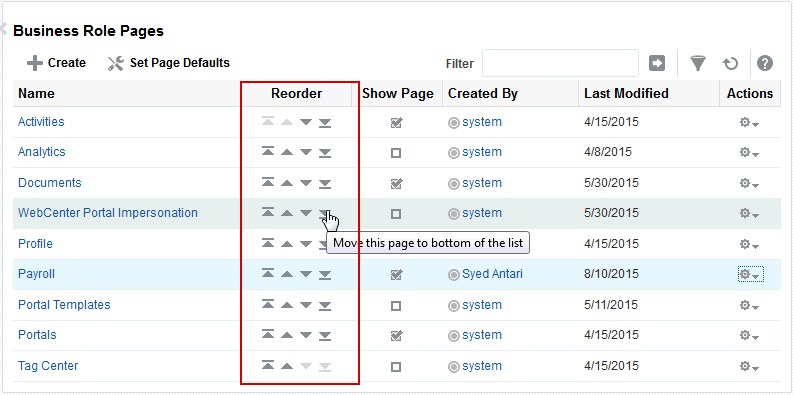Click the filter funnel icon

pyautogui.click(x=698, y=63)
